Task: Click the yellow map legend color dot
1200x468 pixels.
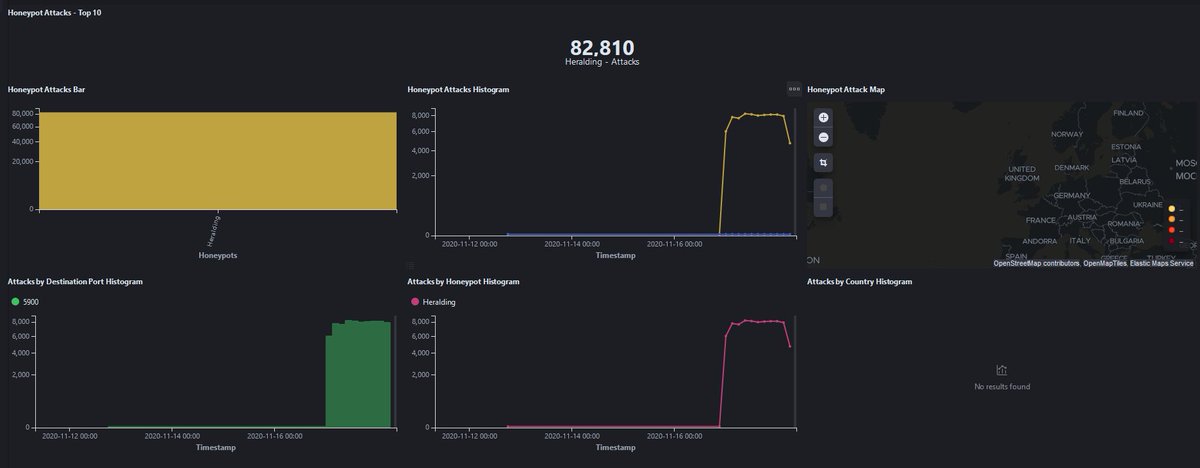Action: (x=1172, y=208)
